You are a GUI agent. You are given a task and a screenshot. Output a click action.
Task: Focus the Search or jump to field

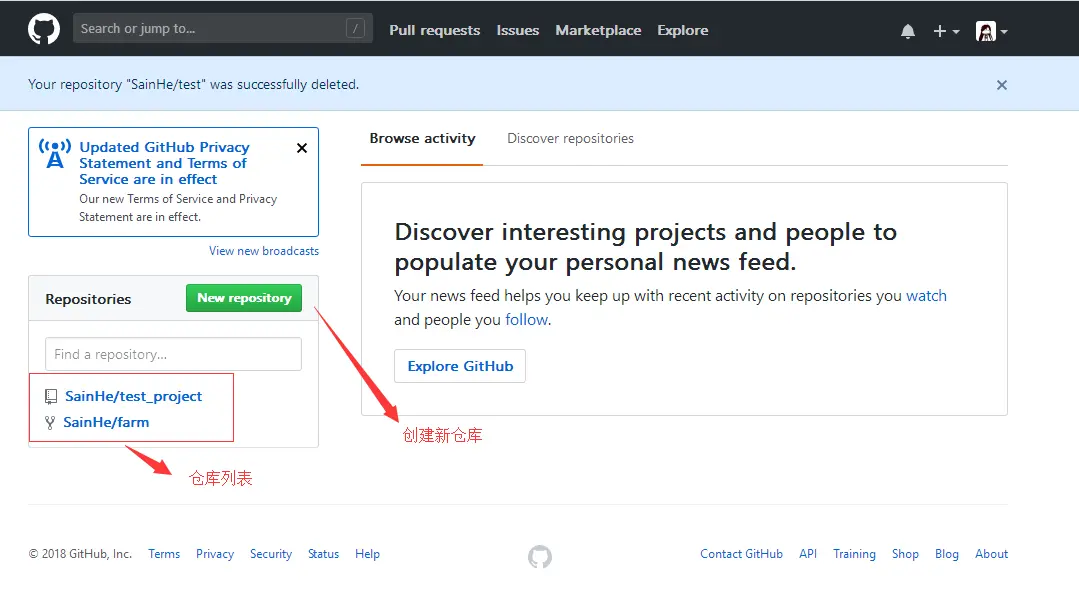(222, 28)
